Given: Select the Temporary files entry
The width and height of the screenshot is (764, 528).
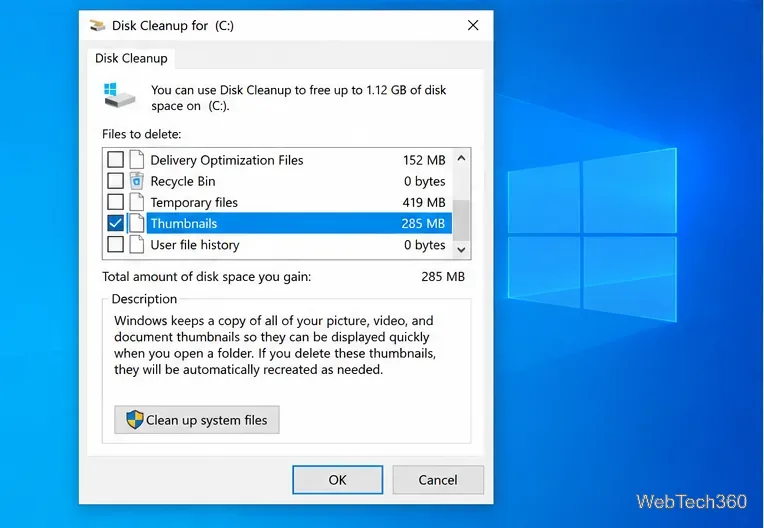Looking at the screenshot, I should [194, 203].
